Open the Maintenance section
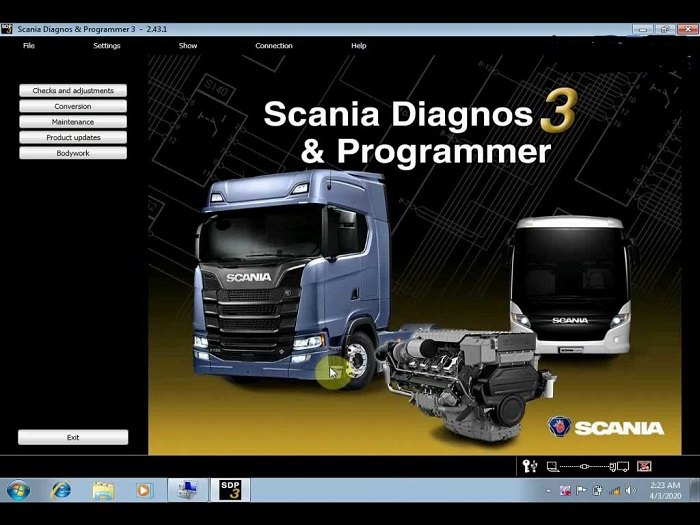The image size is (700, 525). click(x=73, y=122)
